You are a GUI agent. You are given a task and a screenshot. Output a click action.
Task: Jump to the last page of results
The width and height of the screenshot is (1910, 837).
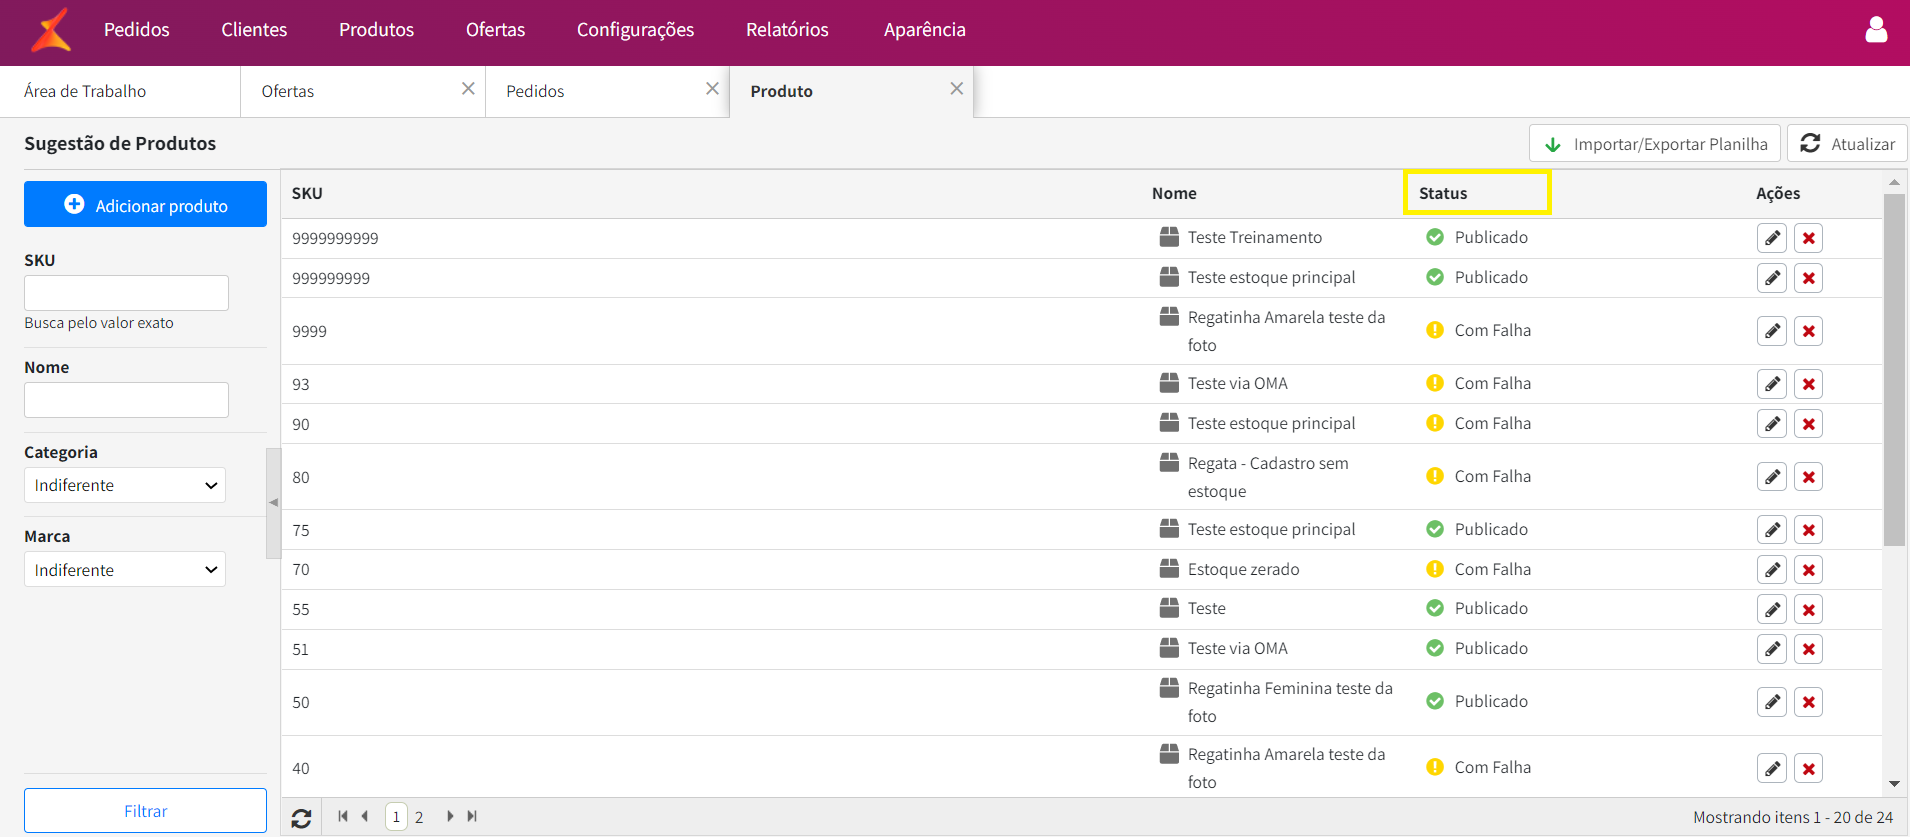[472, 816]
